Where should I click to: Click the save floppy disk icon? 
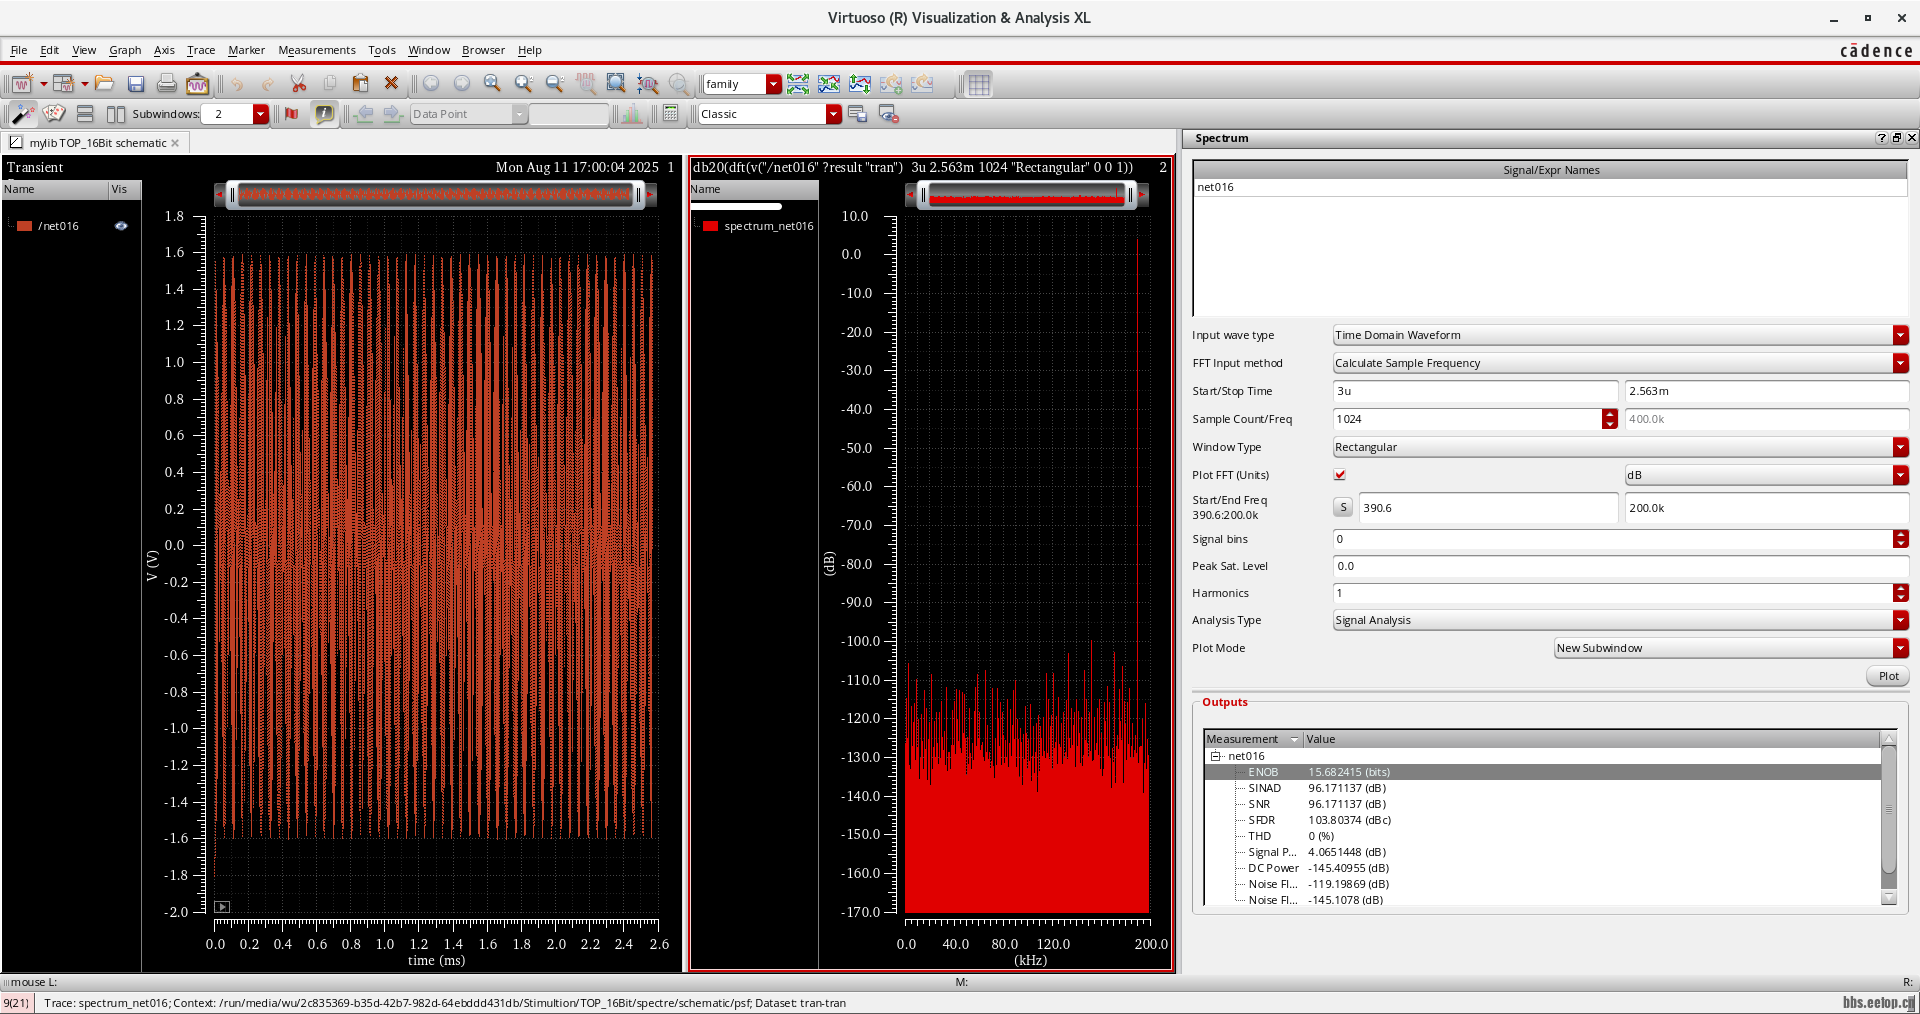click(136, 84)
